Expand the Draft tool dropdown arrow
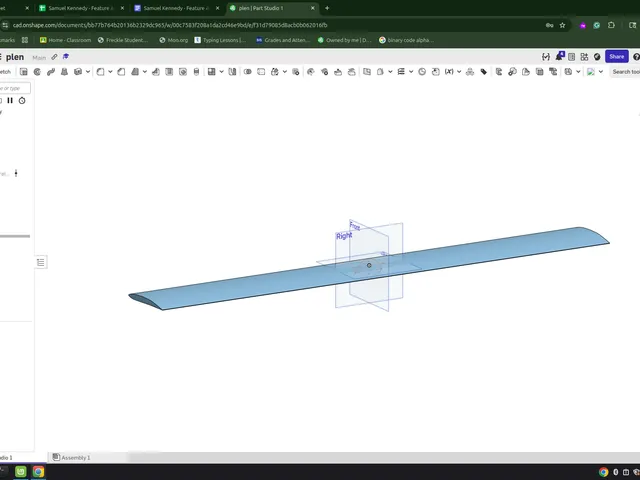Image resolution: width=640 pixels, height=480 pixels. 145,72
